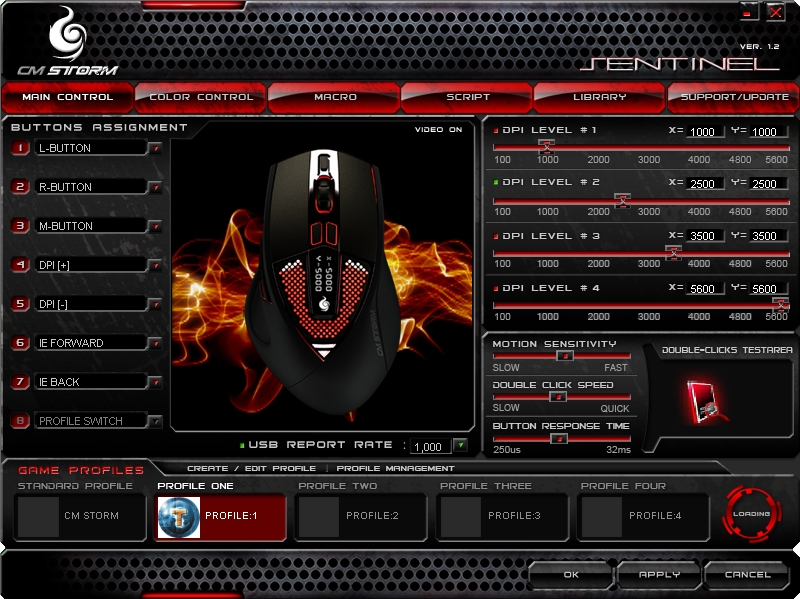Open the Support/Update tab
Image resolution: width=800 pixels, height=599 pixels.
click(x=734, y=97)
